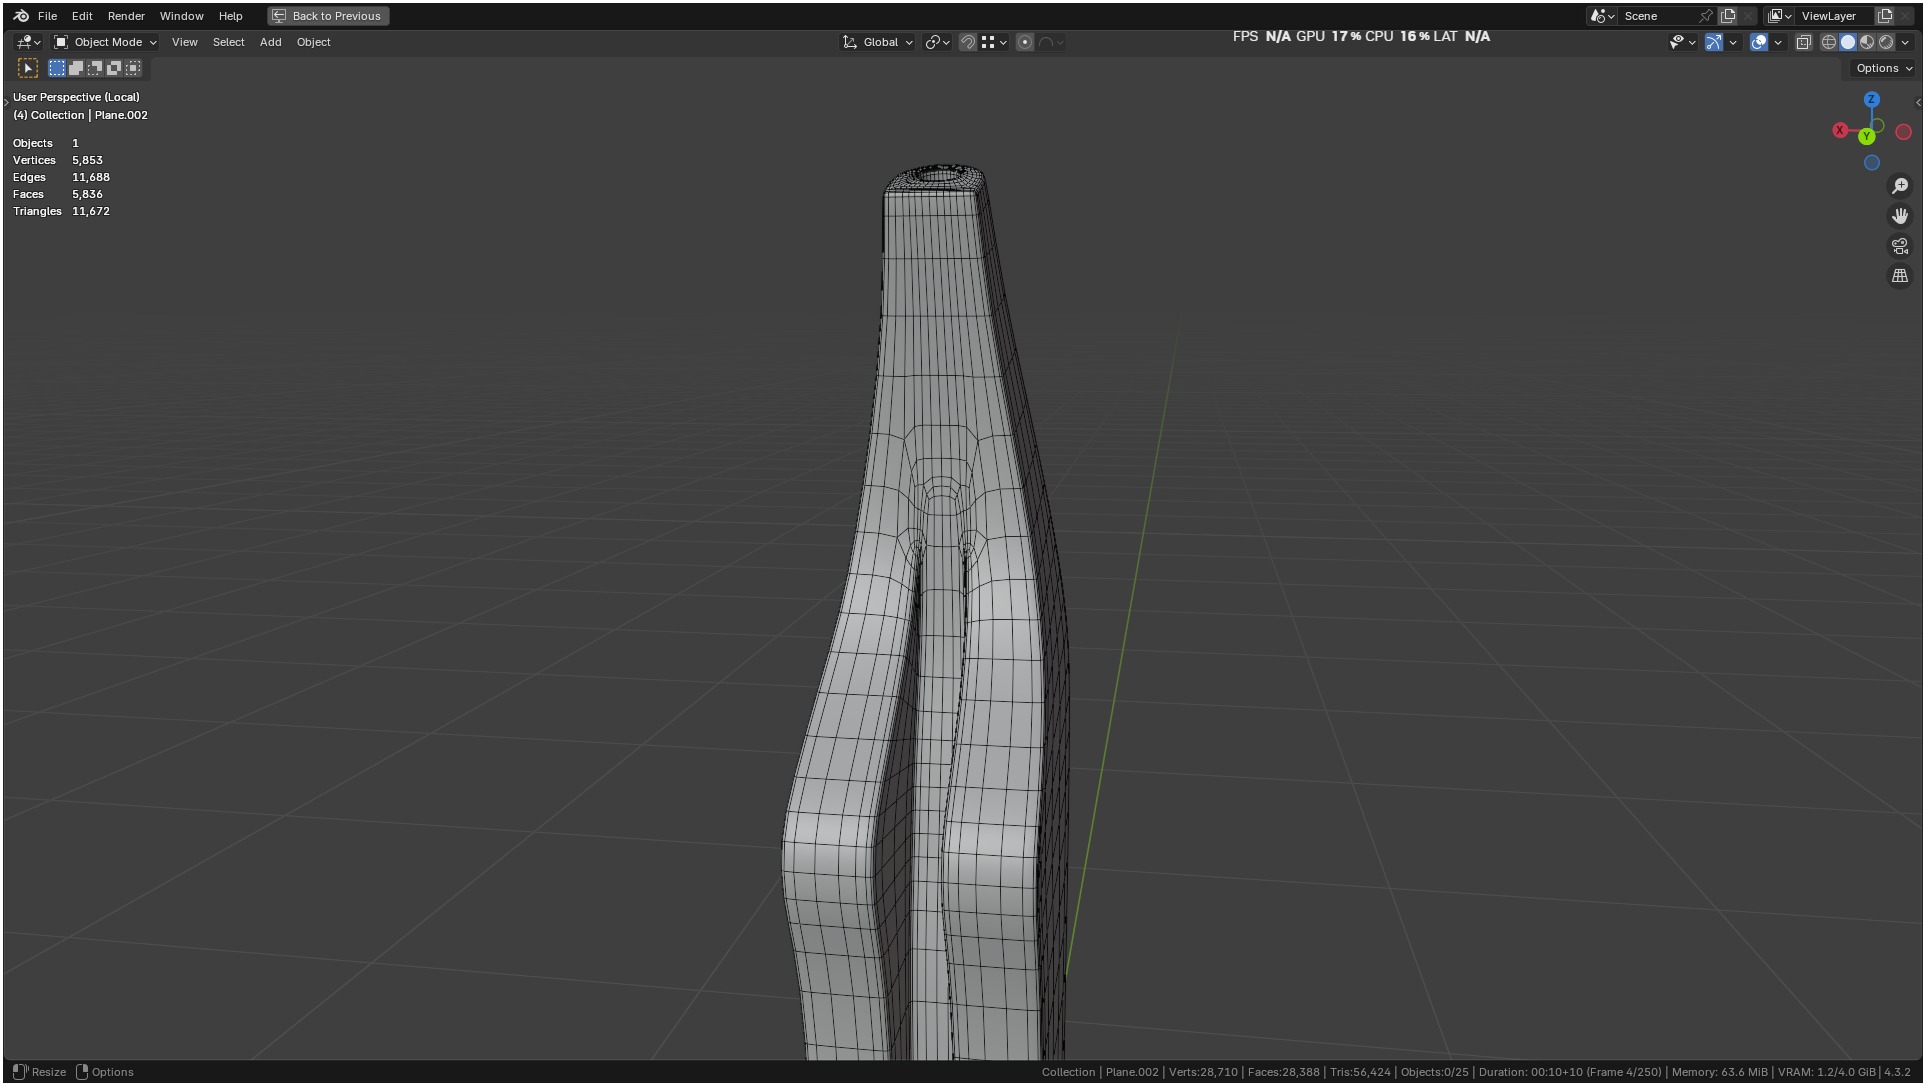
Task: Click the zoom view magnifier icon
Action: coord(1900,186)
